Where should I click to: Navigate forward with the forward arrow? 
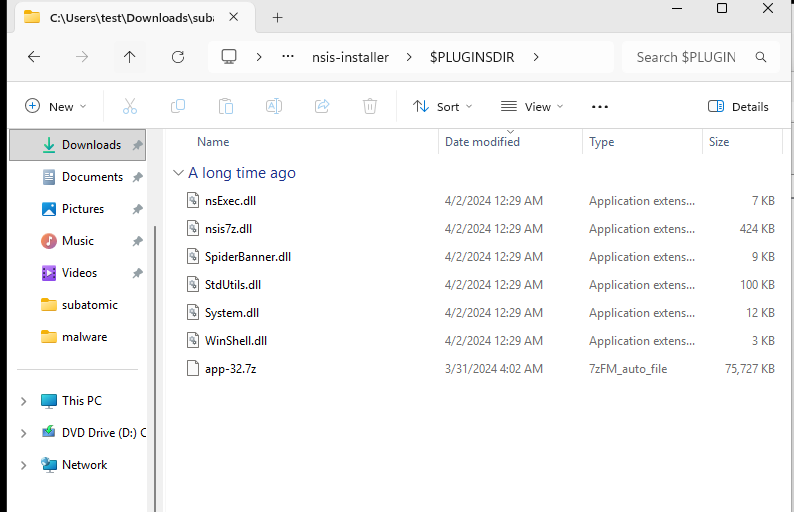click(x=82, y=57)
